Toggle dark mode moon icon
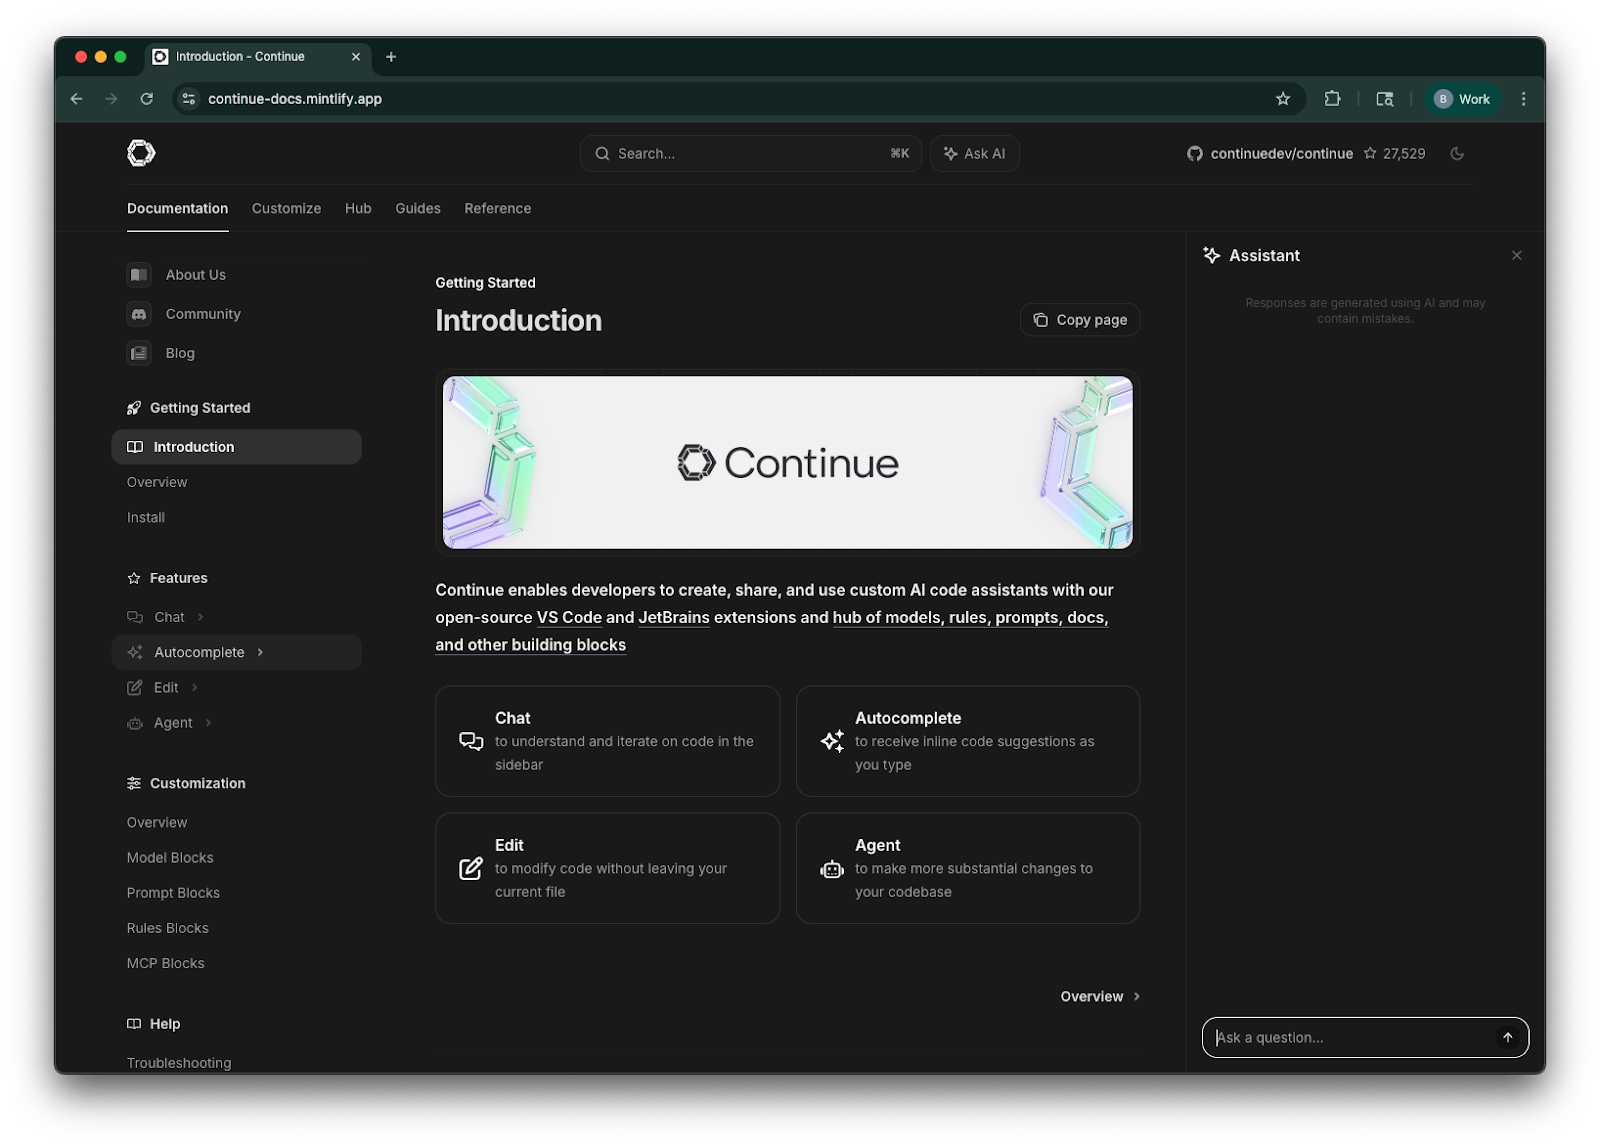 1457,153
